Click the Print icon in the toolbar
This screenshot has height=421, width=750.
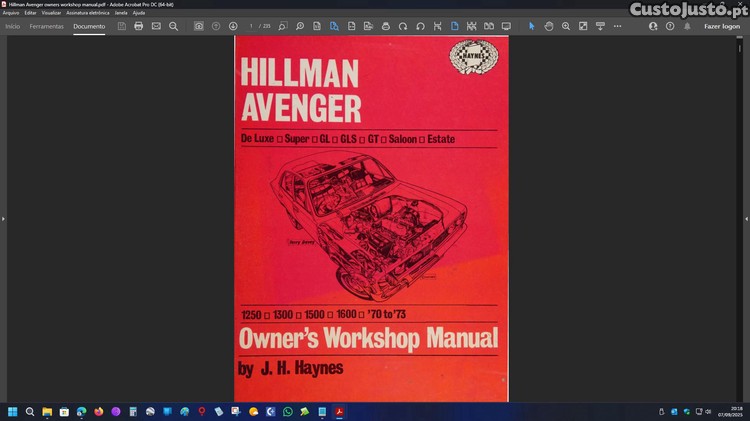(139, 26)
